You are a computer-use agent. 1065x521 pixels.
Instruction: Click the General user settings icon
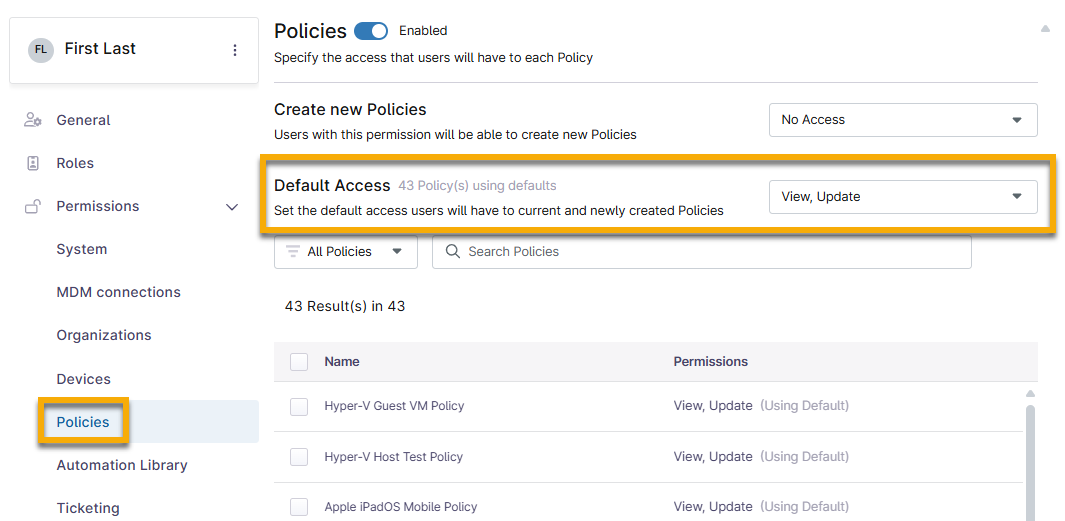pyautogui.click(x=33, y=120)
